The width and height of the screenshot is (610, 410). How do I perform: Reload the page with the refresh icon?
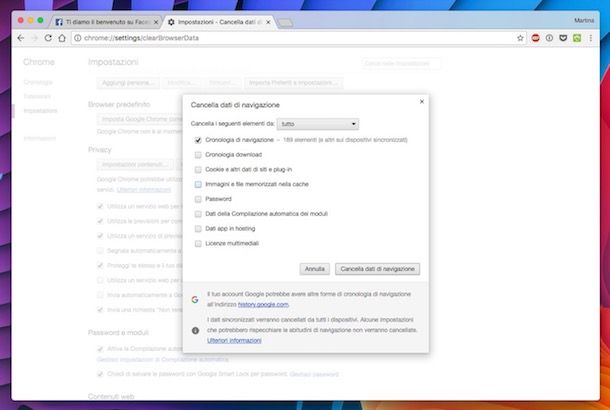pos(48,38)
